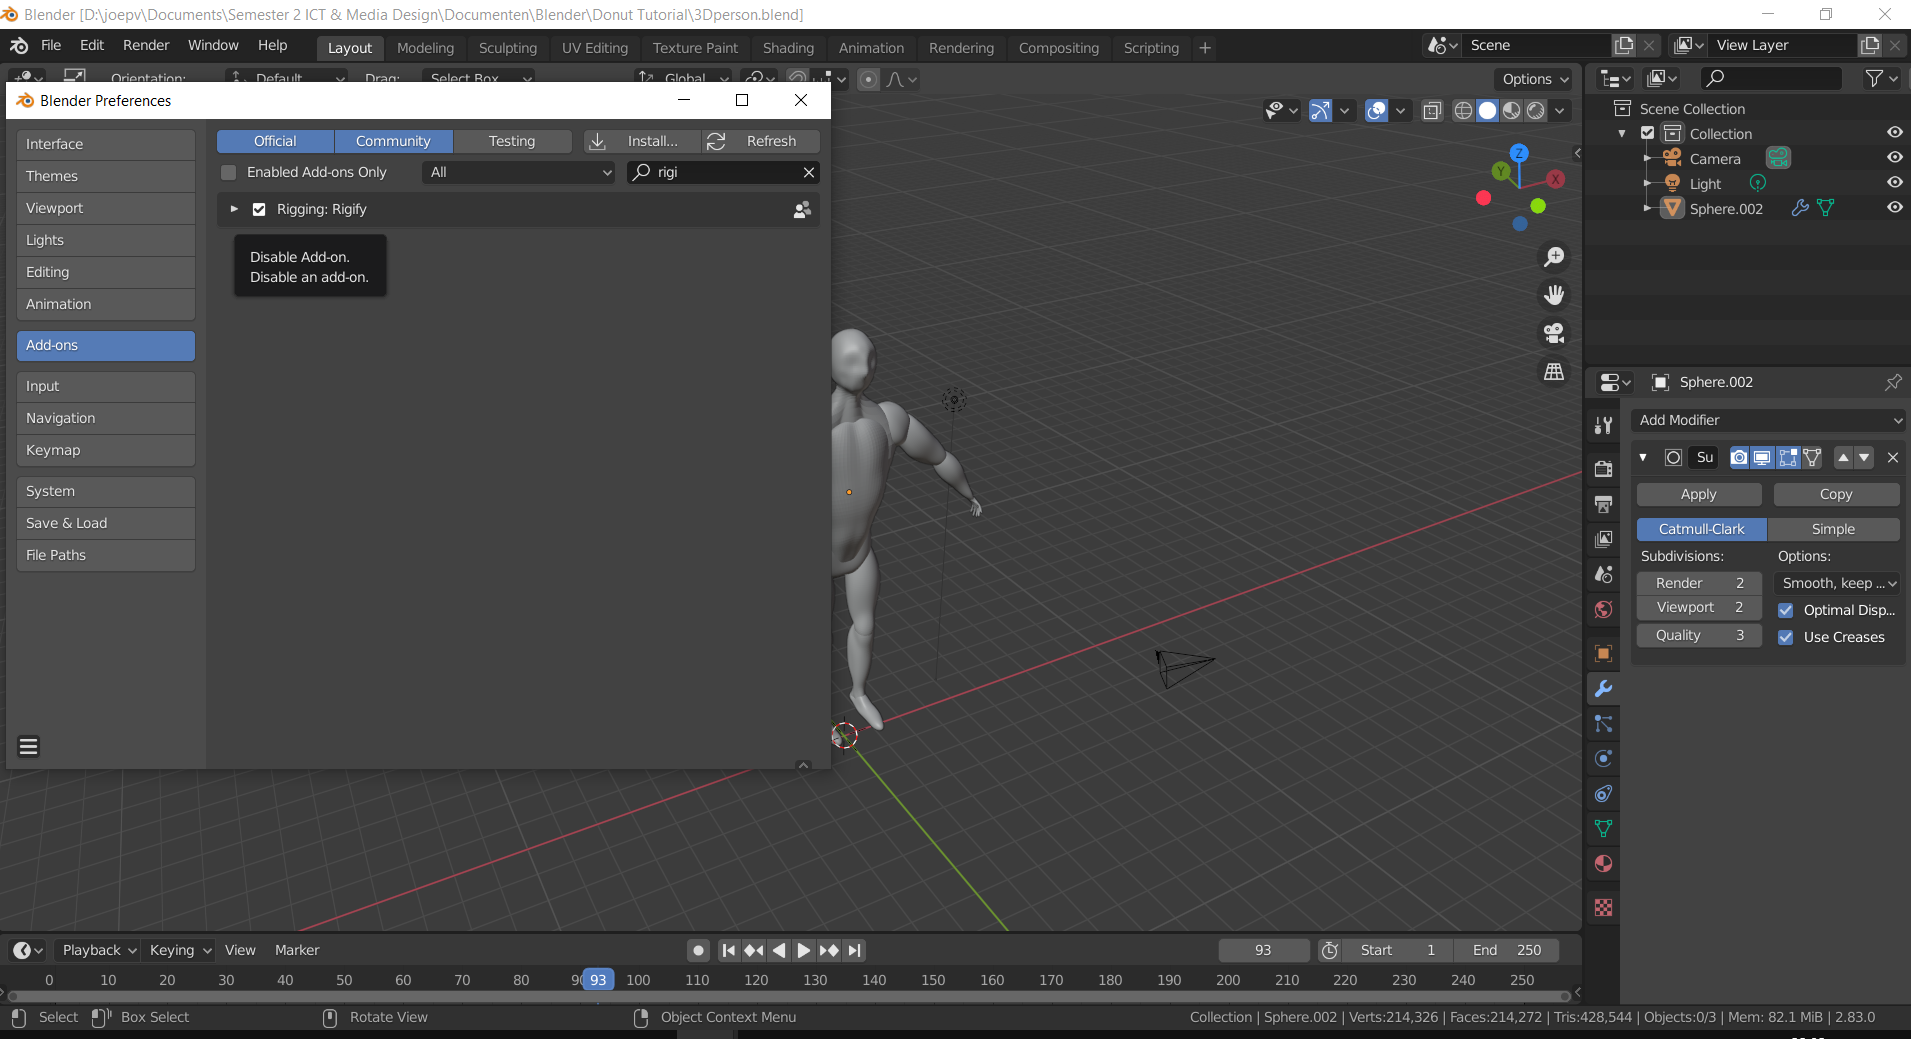Open the Texture properties checker icon
The width and height of the screenshot is (1911, 1039).
[1603, 908]
